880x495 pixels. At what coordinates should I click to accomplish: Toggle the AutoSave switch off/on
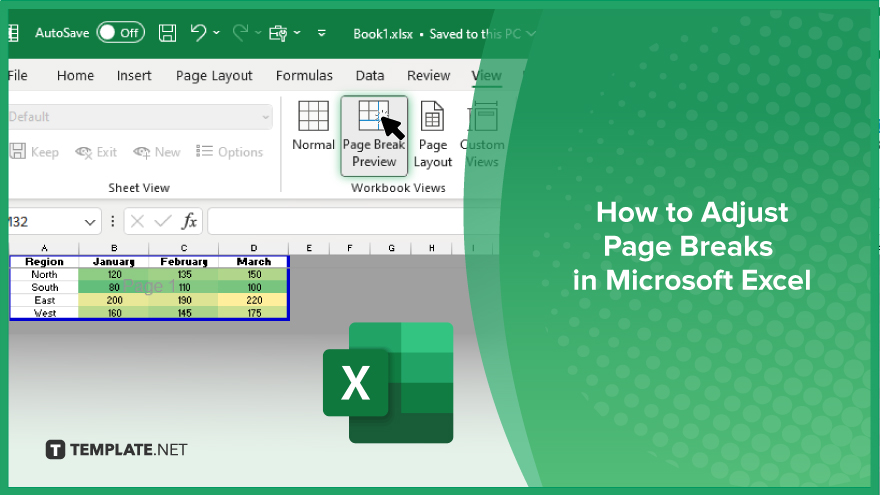[x=121, y=33]
